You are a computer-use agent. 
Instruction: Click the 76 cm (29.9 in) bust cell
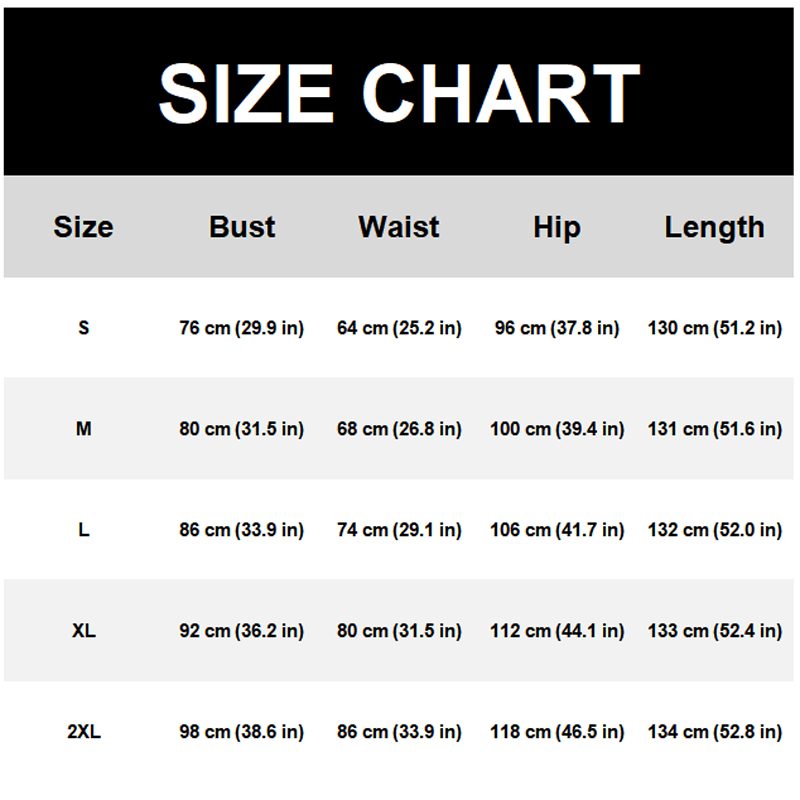click(x=242, y=328)
